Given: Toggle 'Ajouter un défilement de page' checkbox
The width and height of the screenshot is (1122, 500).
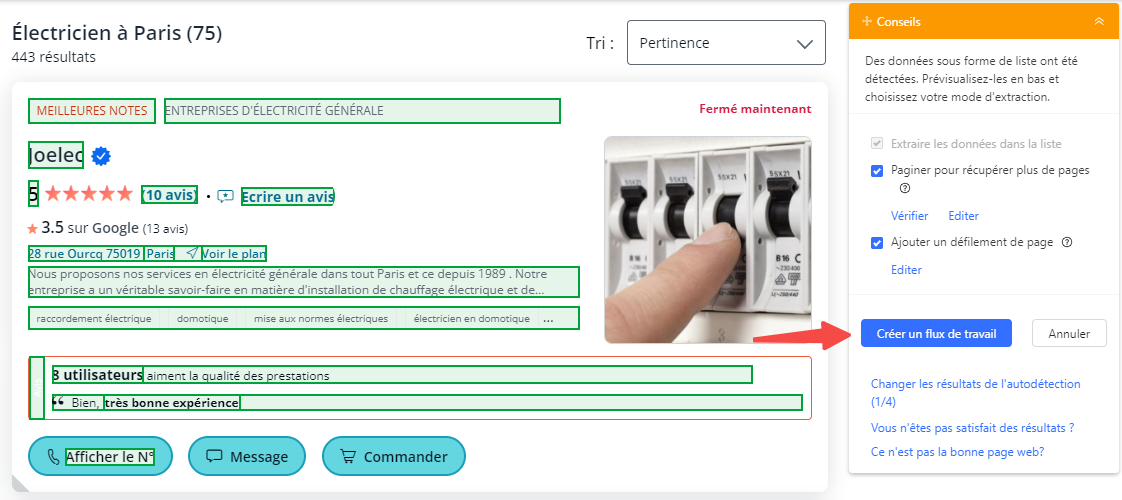Looking at the screenshot, I should click(x=877, y=242).
